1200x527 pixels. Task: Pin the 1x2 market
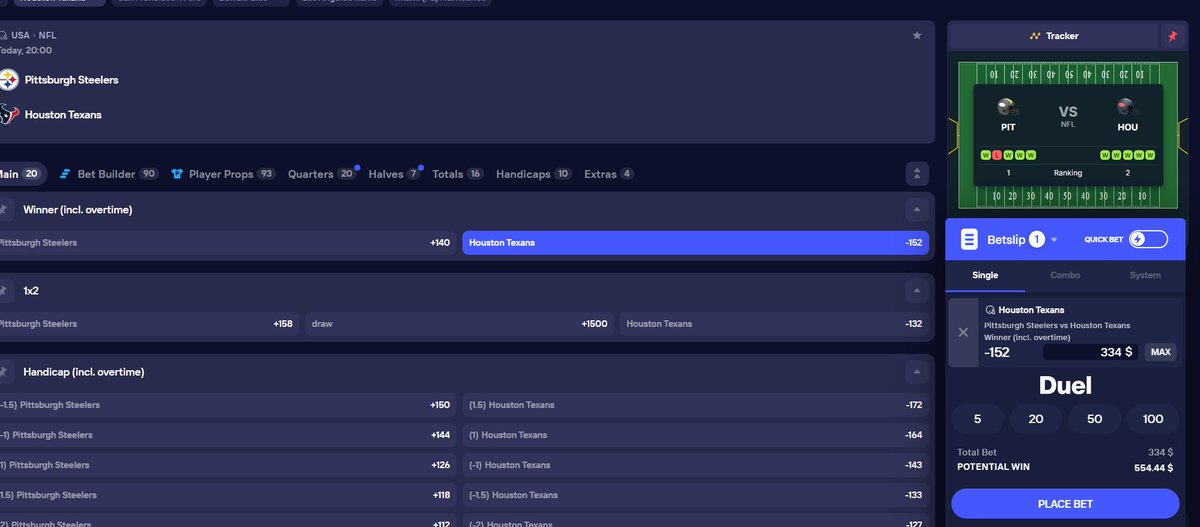(3, 291)
